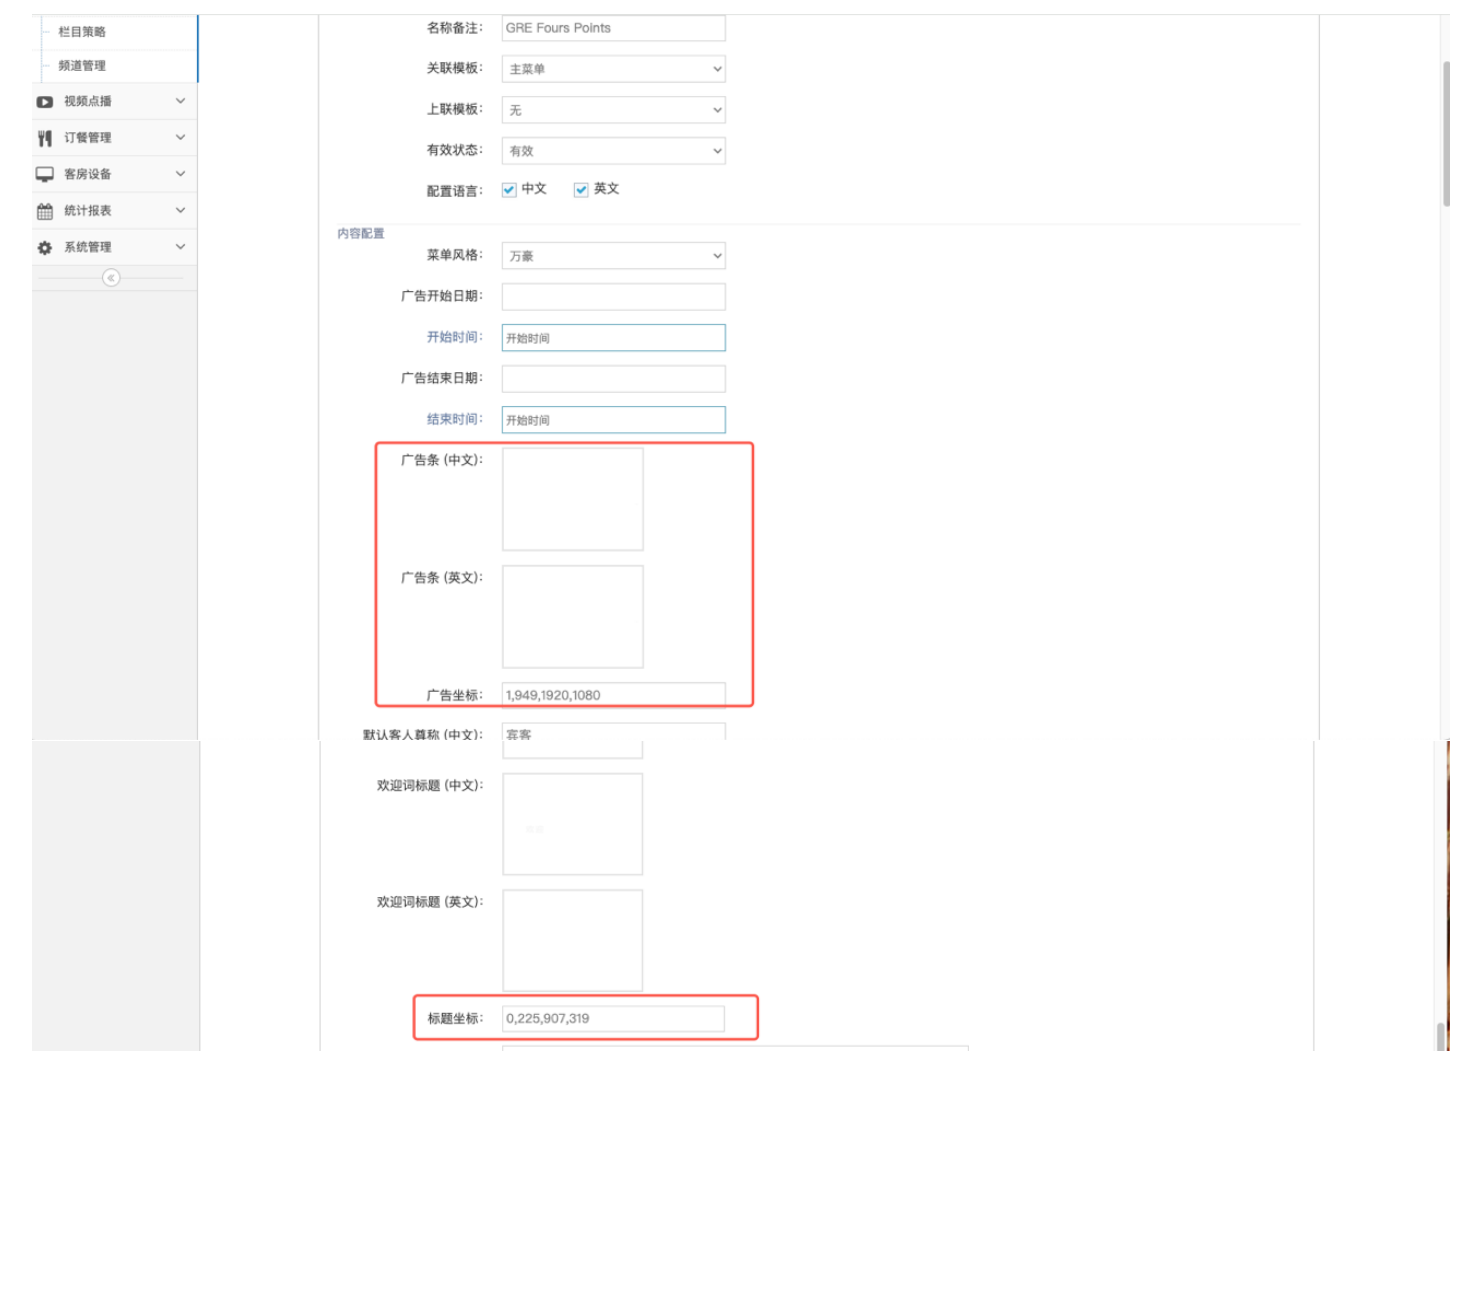Collapse the sidebar with the double-arrow icon
This screenshot has height=1311, width=1472.
111,278
